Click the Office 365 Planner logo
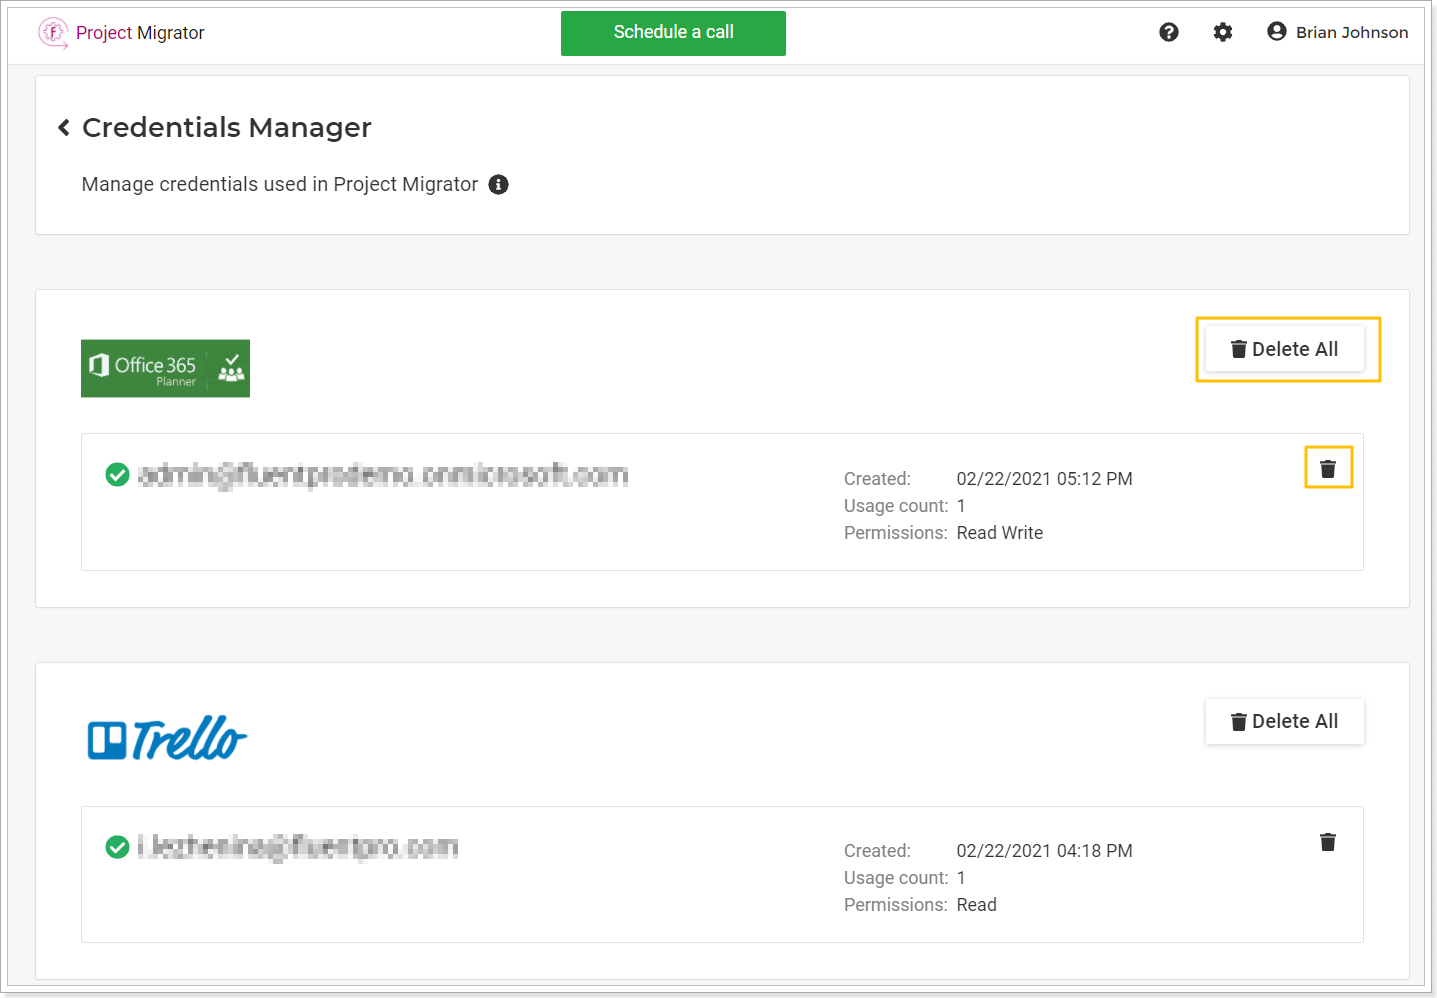This screenshot has height=998, width=1437. tap(165, 368)
